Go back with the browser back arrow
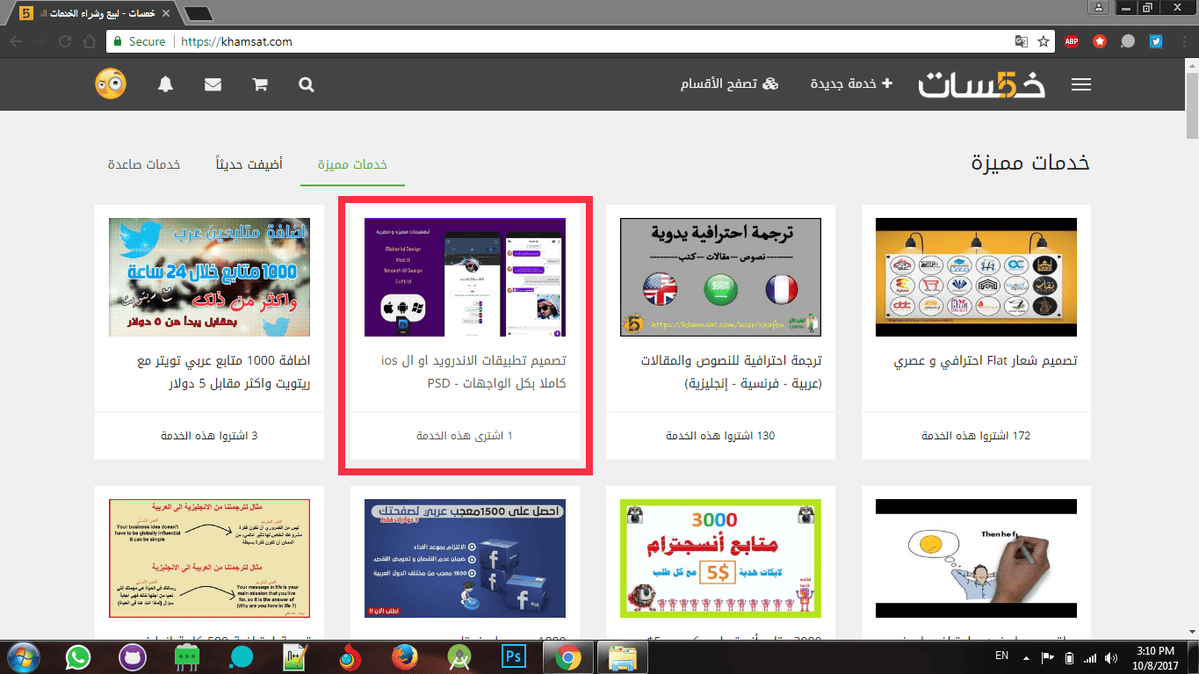This screenshot has width=1199, height=674. coord(16,41)
